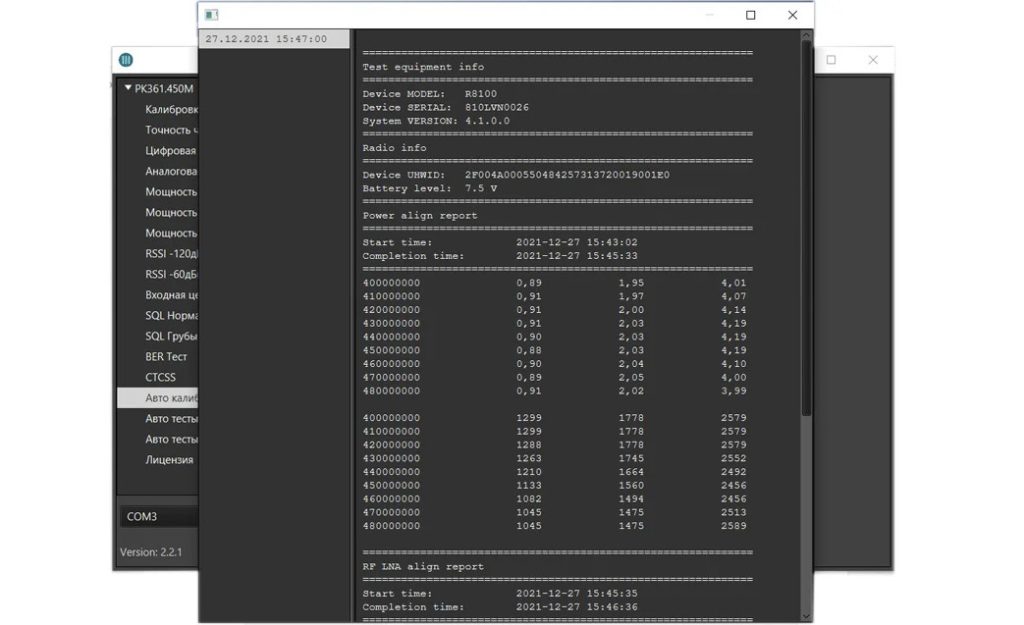The width and height of the screenshot is (1024, 625).
Task: Open the Цифровая item in the tree
Action: point(170,150)
